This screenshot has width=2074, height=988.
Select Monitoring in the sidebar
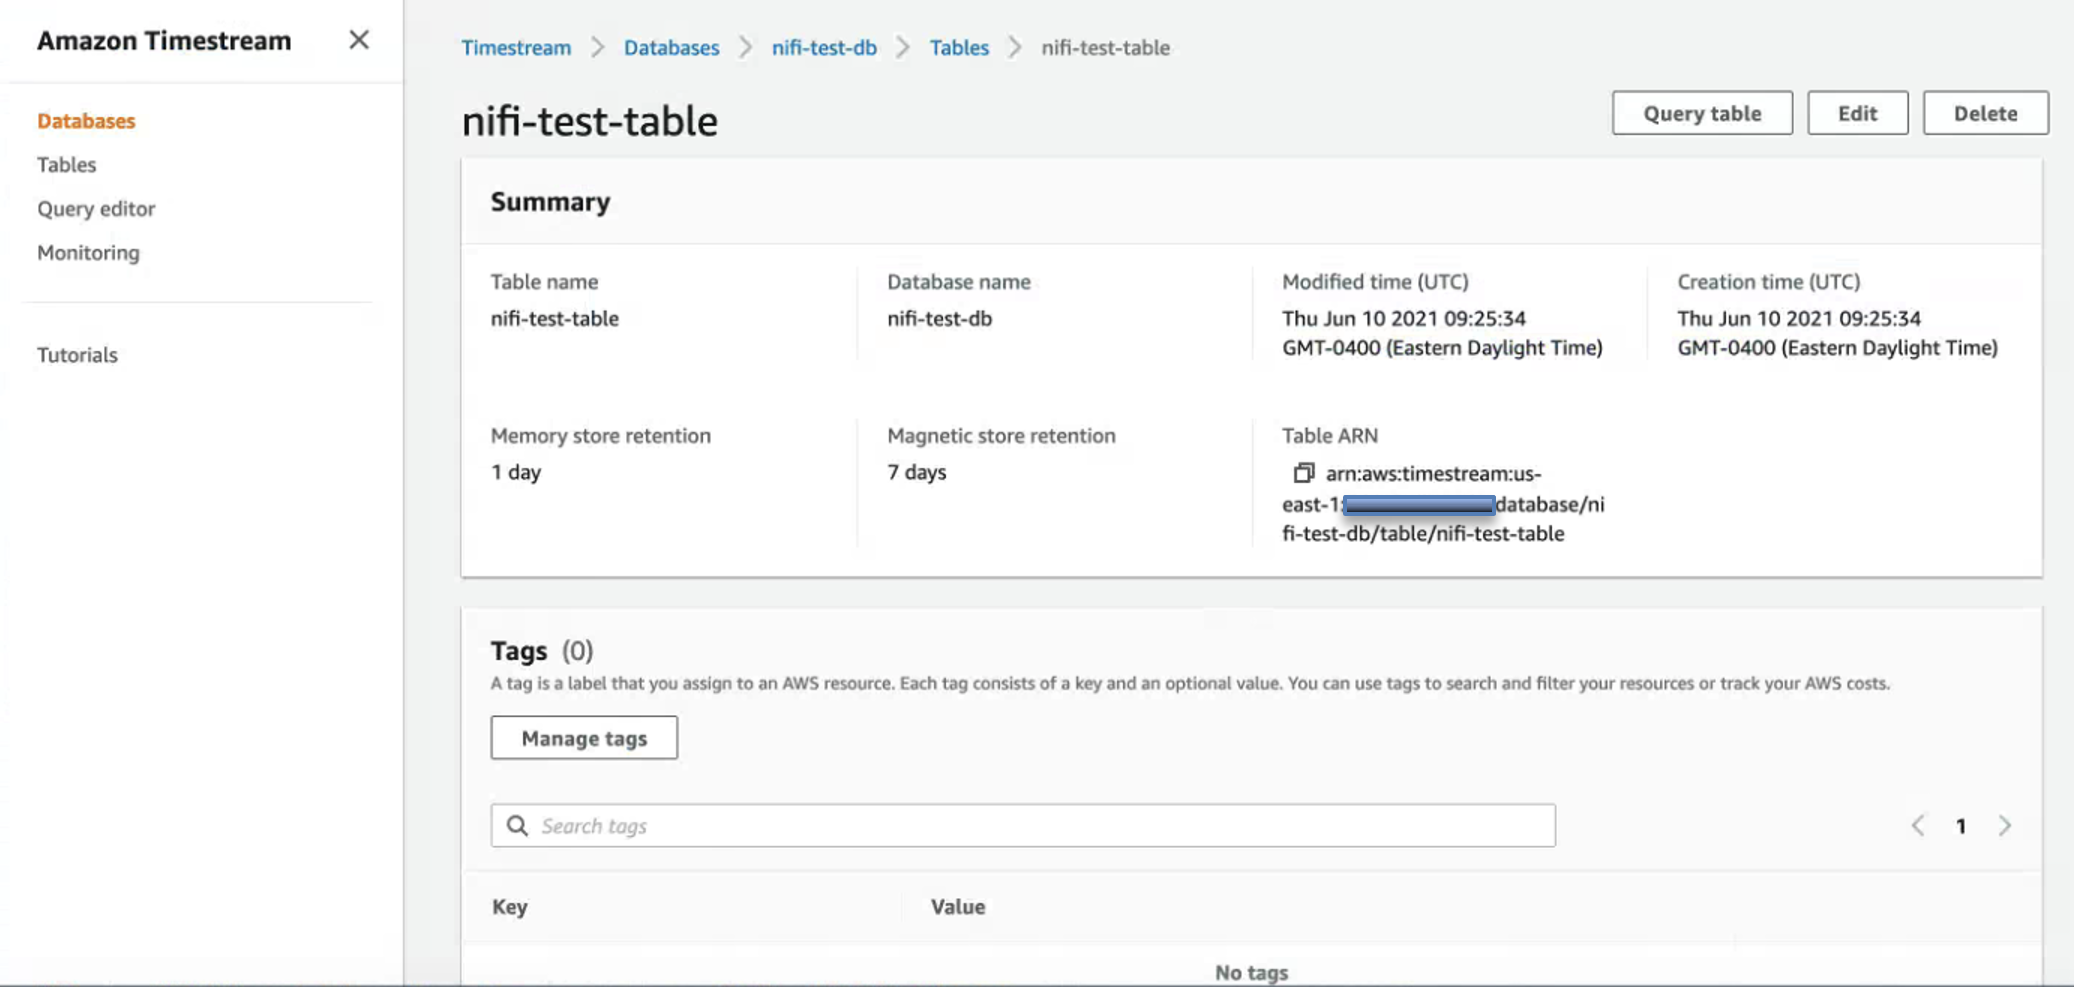88,253
